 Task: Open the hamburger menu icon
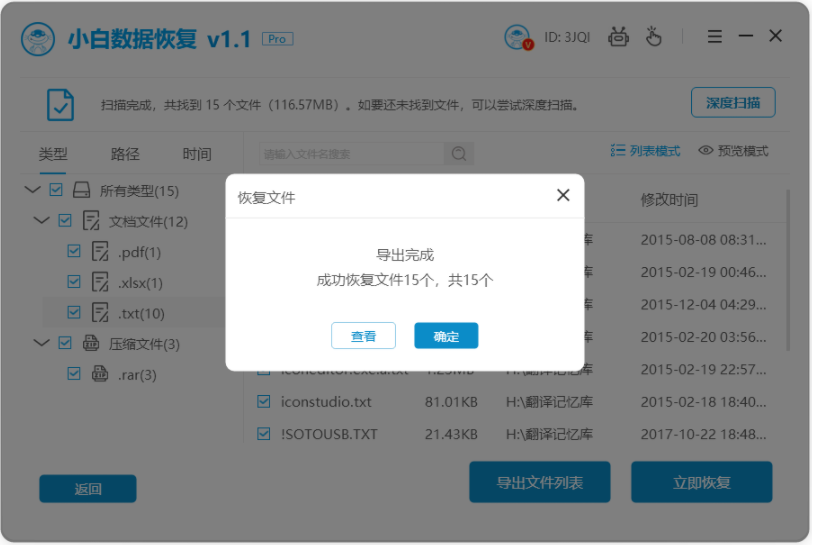pos(714,37)
